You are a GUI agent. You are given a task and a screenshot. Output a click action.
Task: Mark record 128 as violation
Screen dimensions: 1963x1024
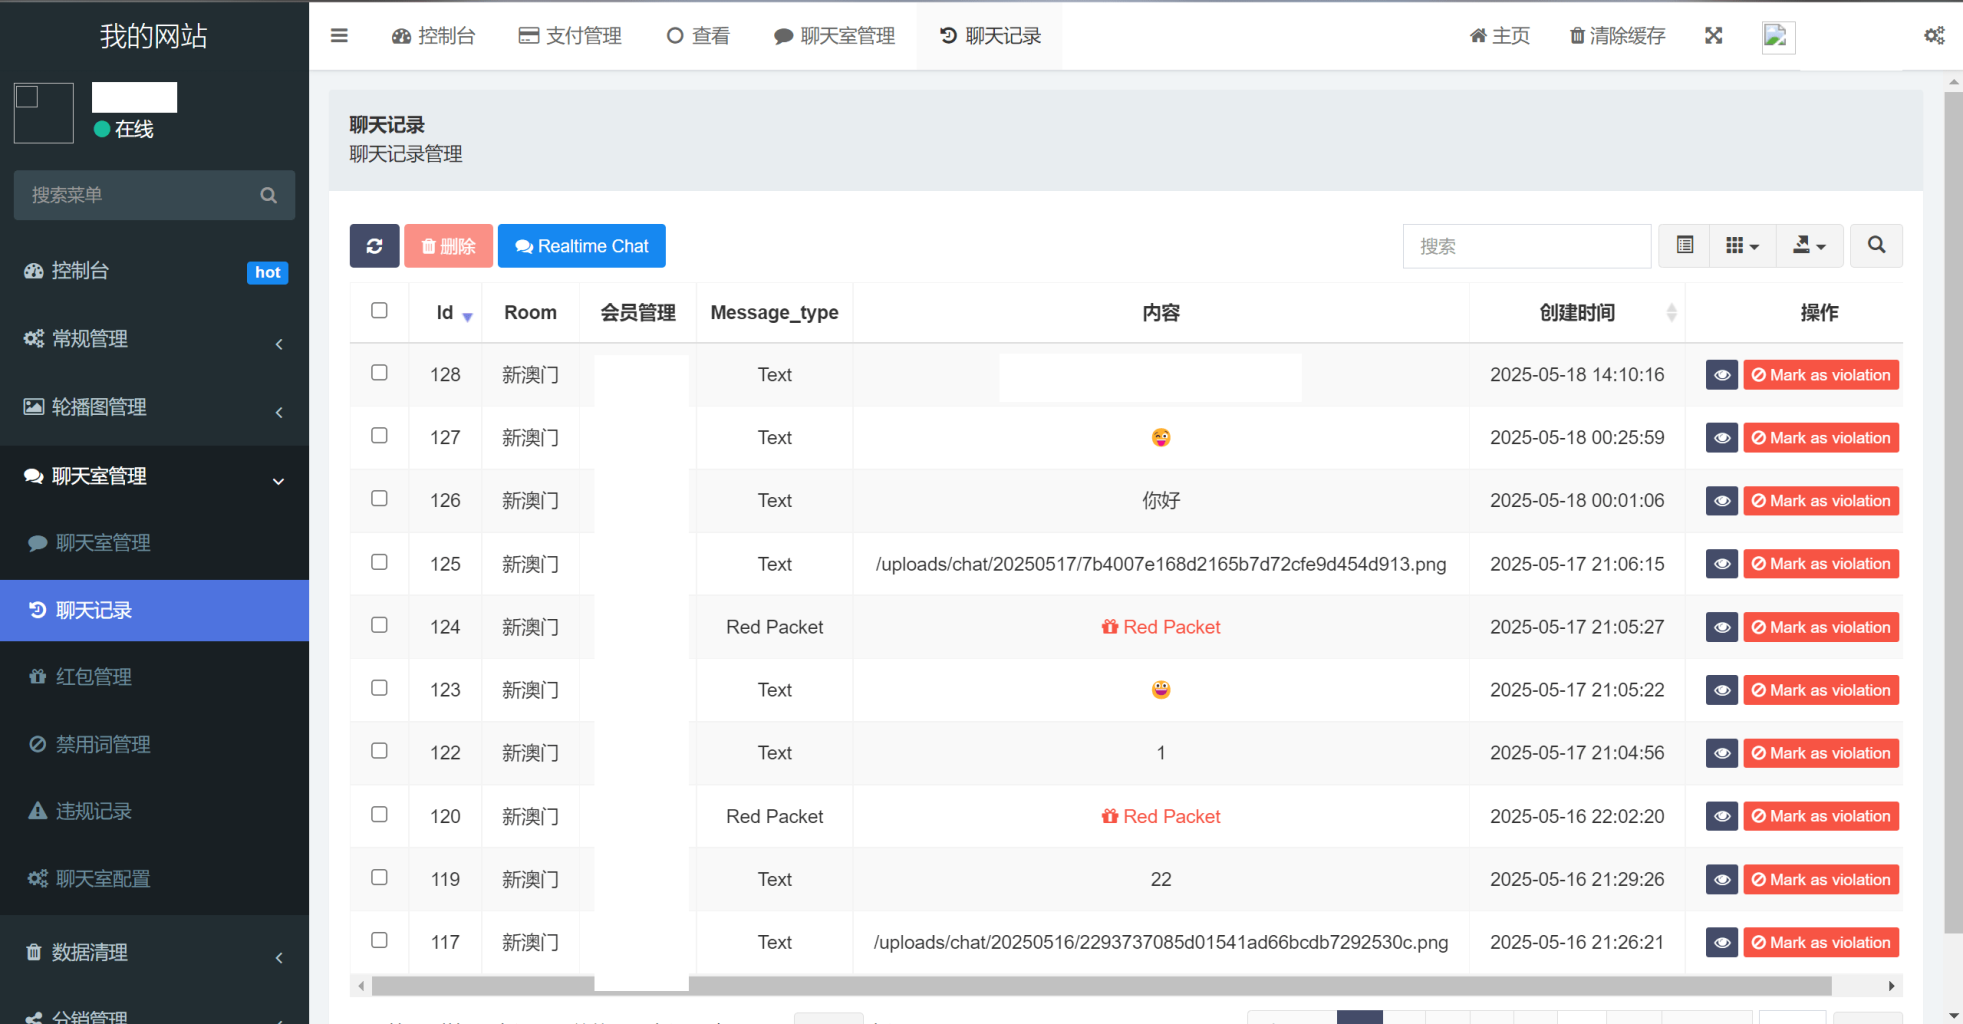tap(1820, 374)
